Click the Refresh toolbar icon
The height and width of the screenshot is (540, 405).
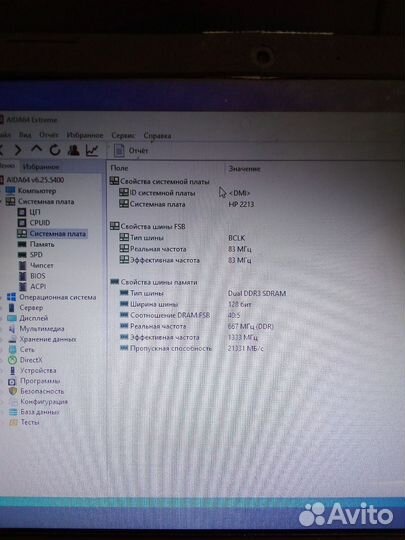point(55,150)
